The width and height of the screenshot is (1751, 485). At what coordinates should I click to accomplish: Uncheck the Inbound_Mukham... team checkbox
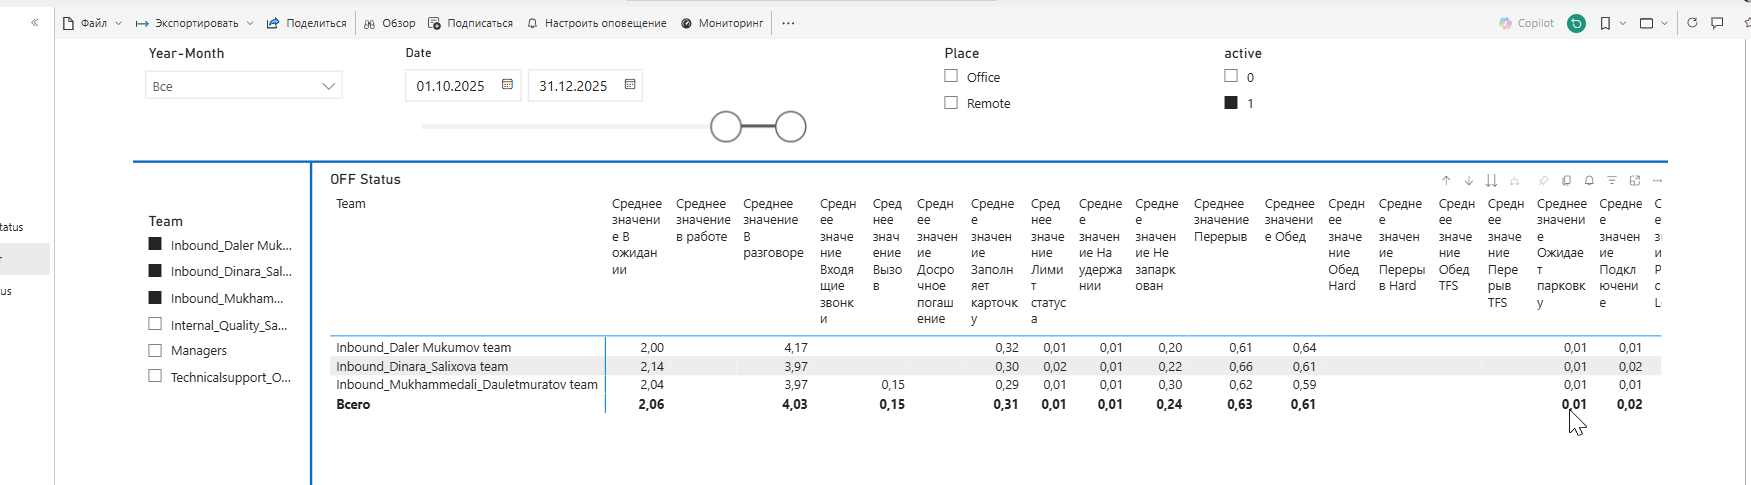155,297
